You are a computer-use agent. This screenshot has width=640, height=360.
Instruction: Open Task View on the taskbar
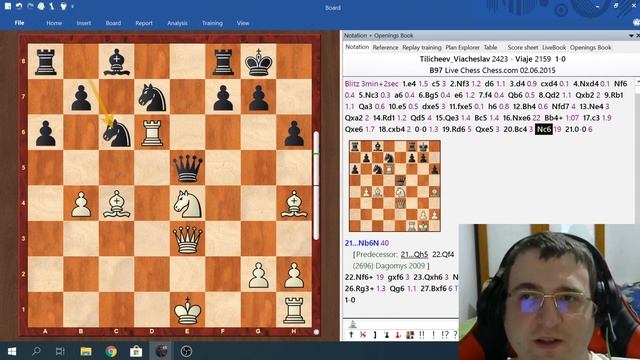click(x=60, y=351)
